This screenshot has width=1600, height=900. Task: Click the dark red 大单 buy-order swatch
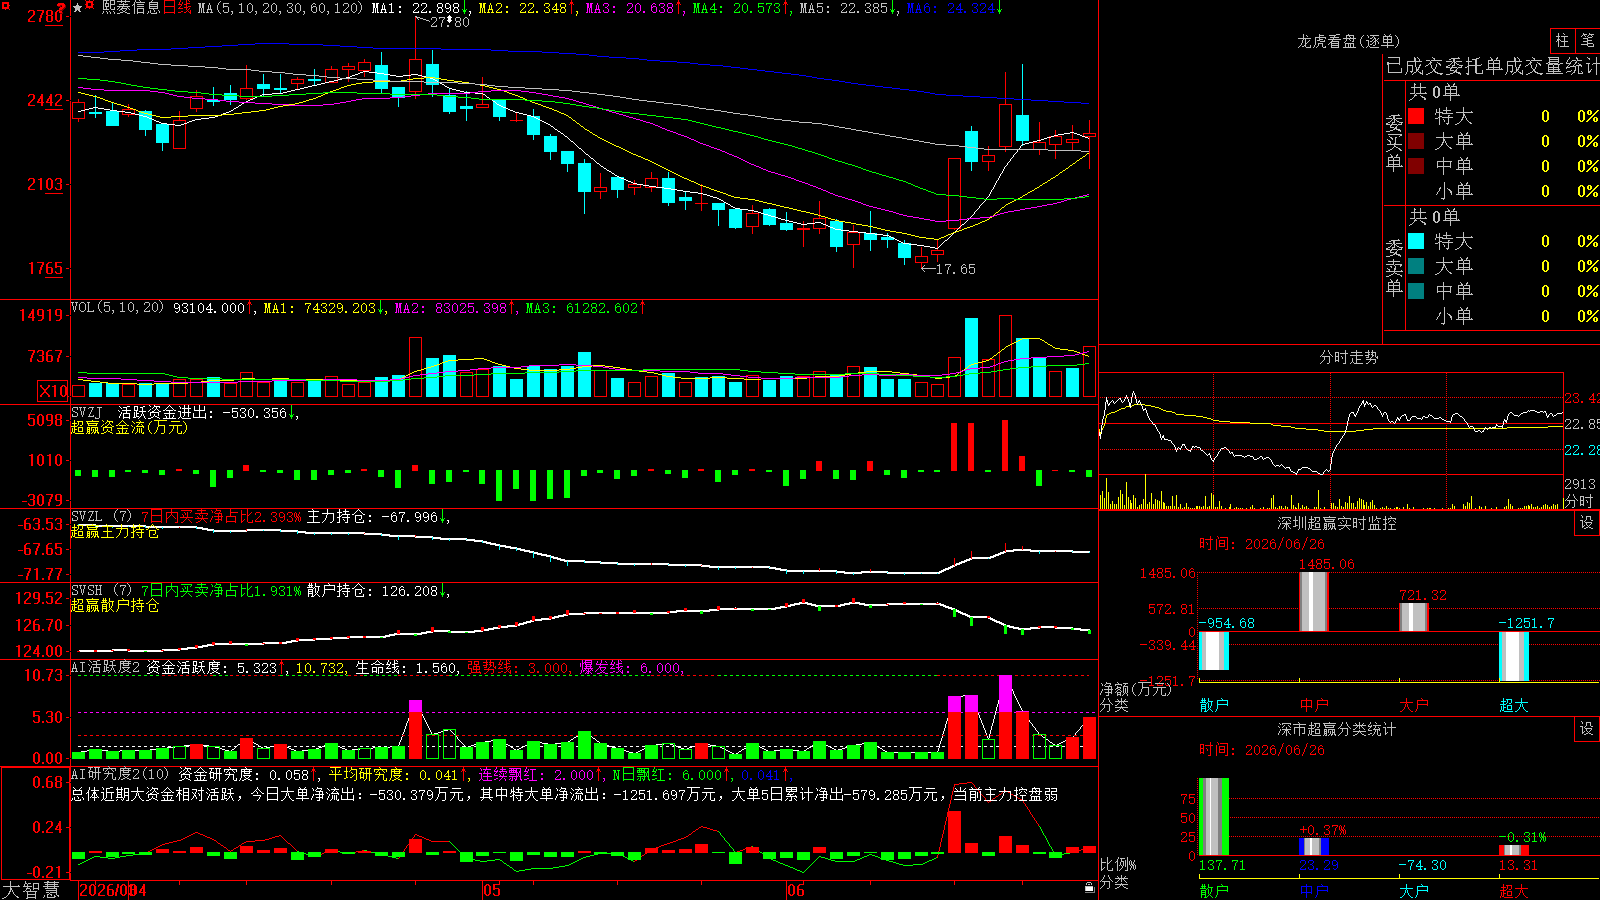pos(1416,141)
